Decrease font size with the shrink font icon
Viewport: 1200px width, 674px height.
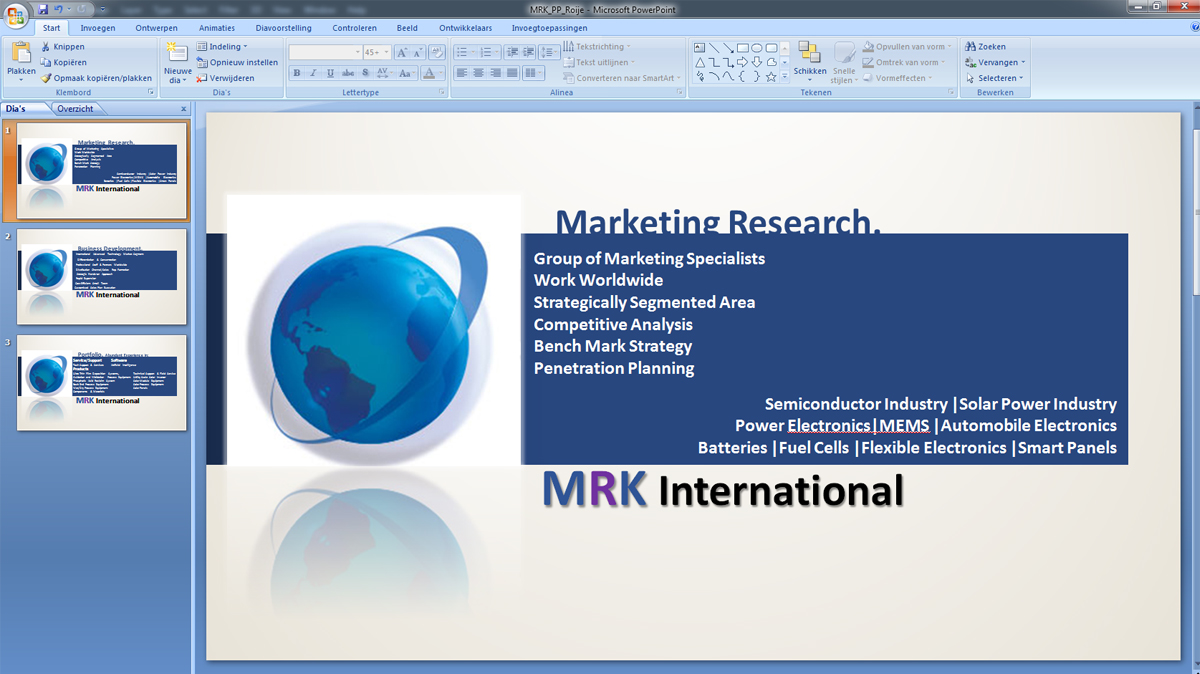click(x=418, y=52)
